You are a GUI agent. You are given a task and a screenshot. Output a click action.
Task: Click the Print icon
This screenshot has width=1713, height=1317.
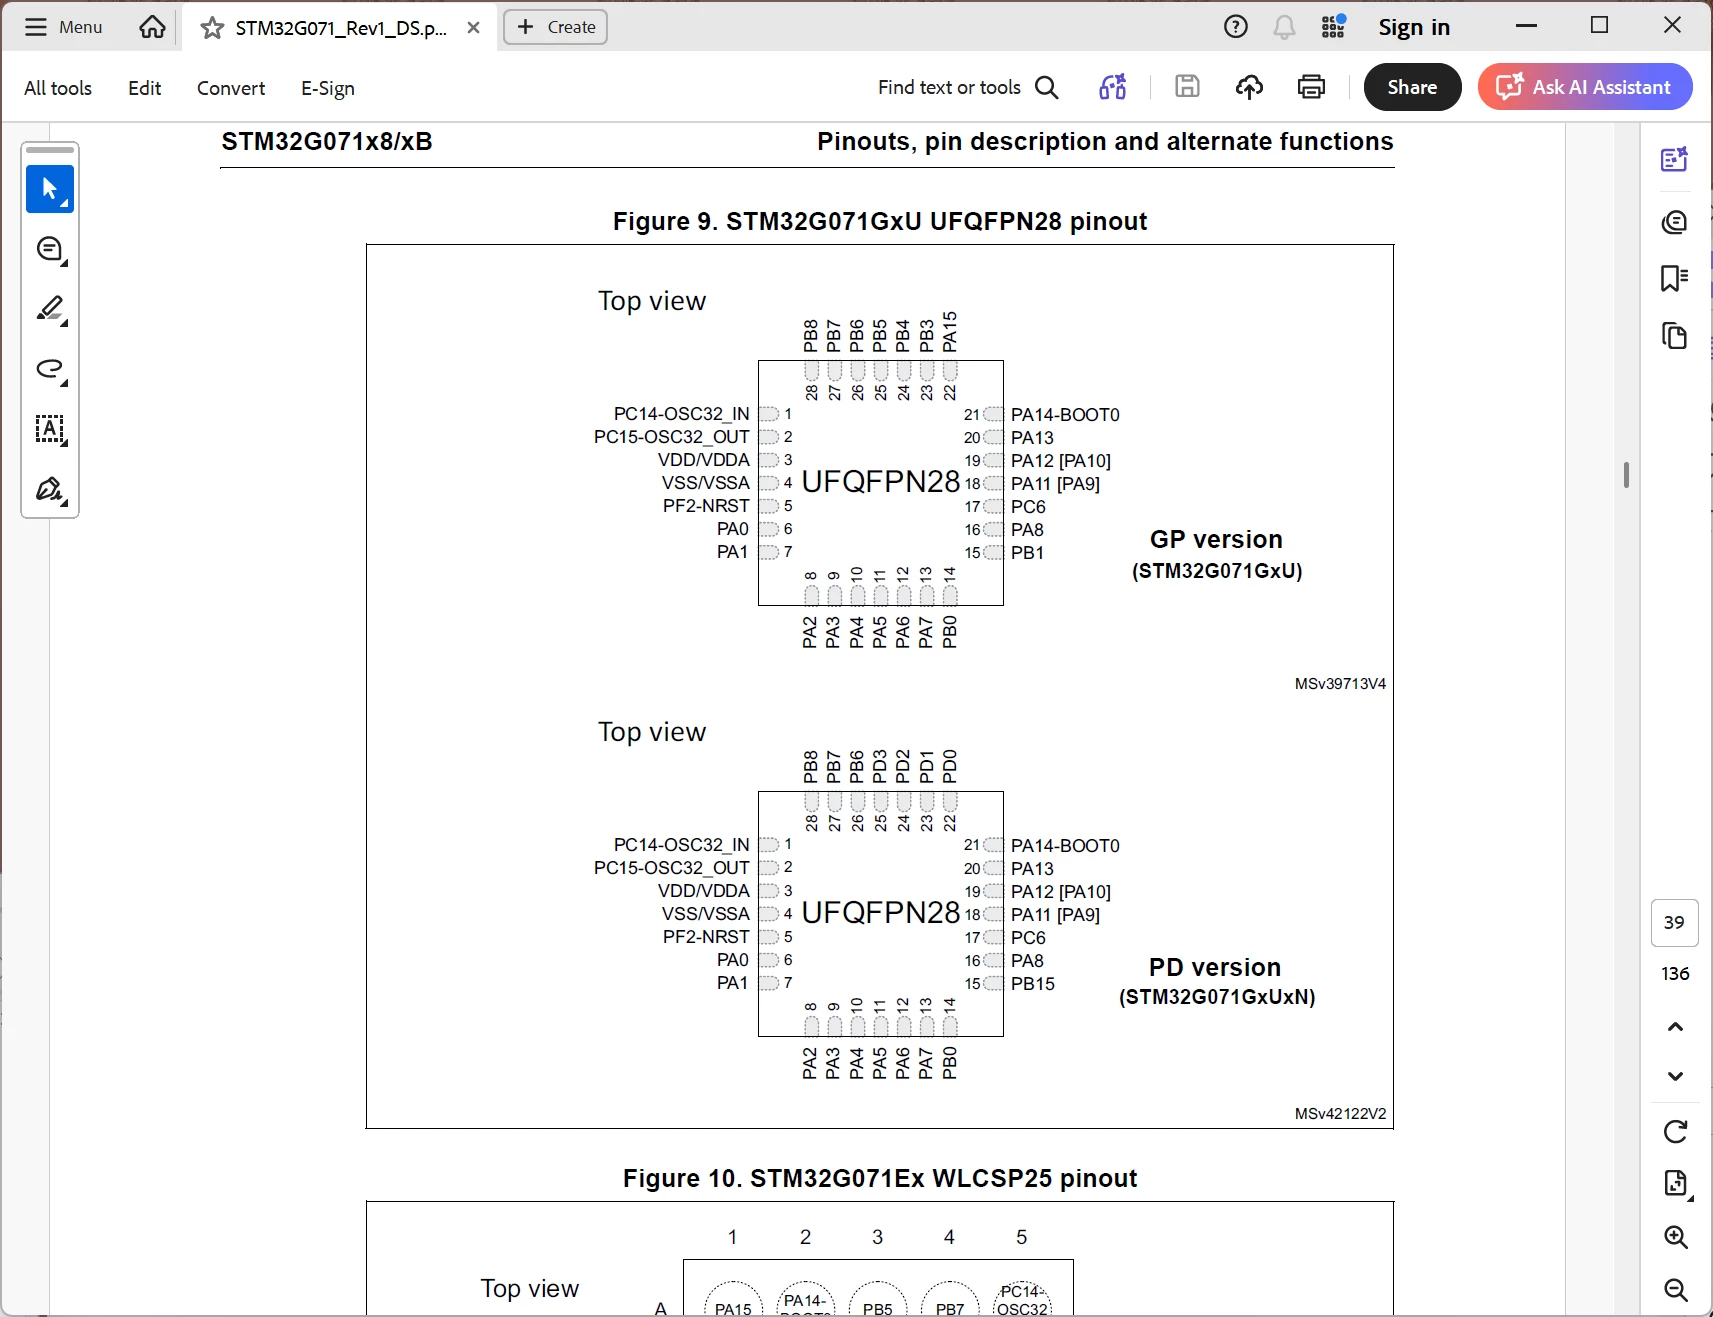point(1311,87)
